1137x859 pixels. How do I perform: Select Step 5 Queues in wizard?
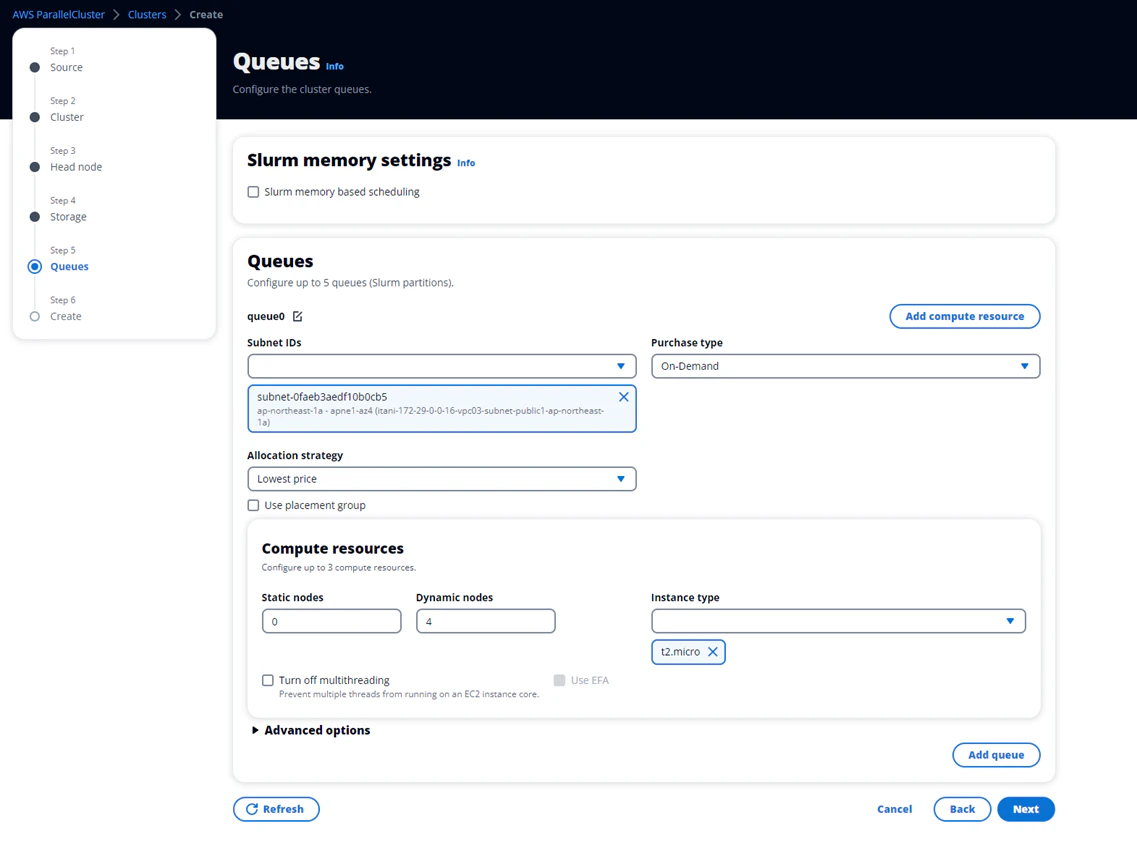click(69, 267)
